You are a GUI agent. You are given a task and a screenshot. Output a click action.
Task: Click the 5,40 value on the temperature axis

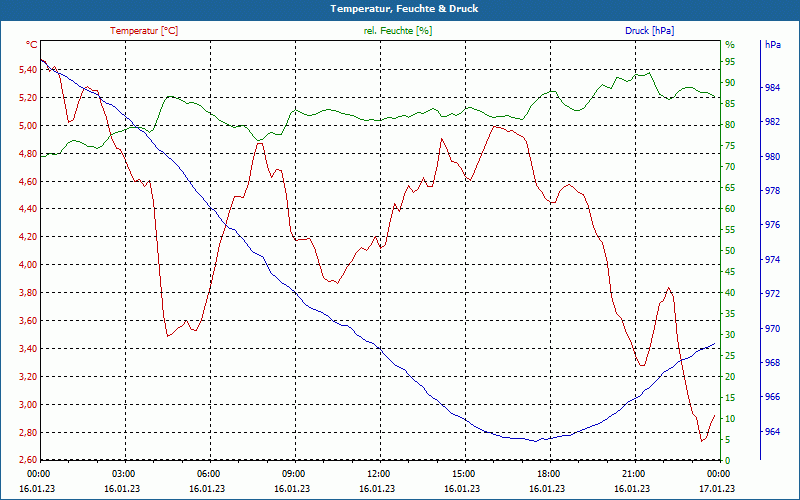tap(28, 69)
